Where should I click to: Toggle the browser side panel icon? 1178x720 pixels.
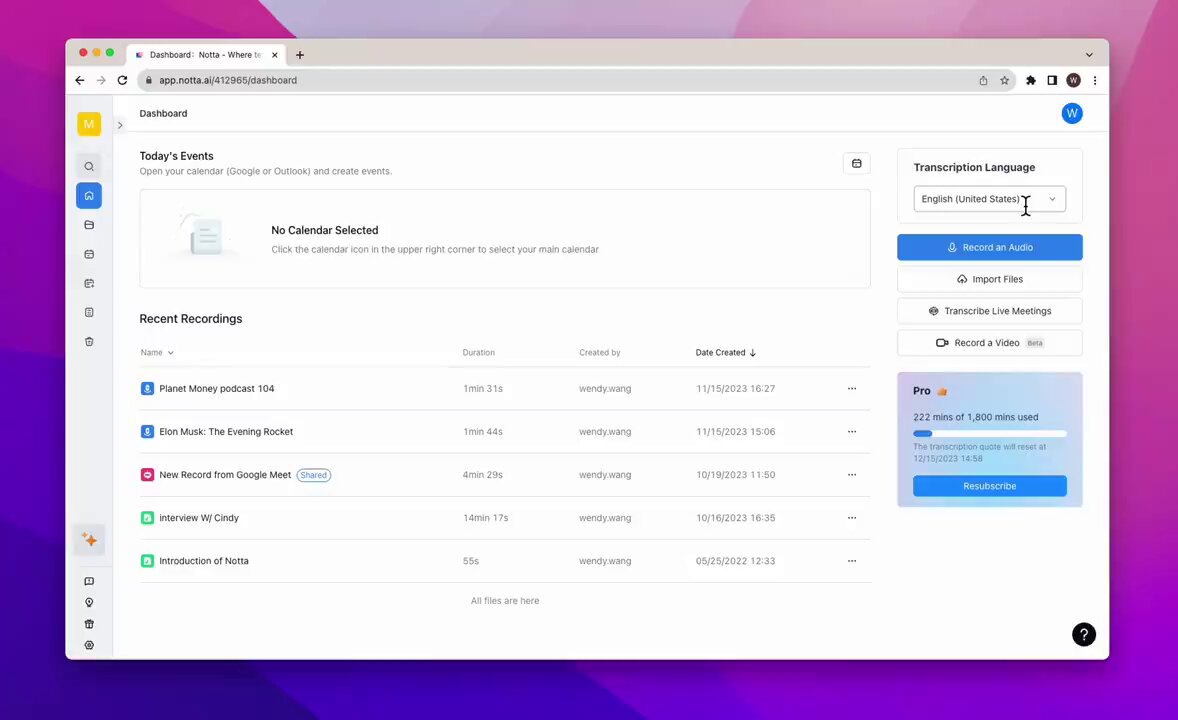click(x=1052, y=80)
